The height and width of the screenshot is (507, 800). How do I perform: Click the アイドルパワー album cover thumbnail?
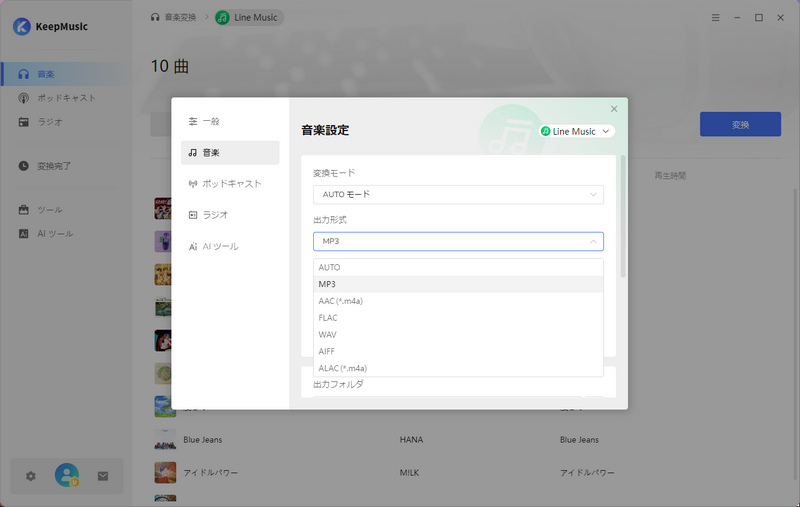point(165,472)
